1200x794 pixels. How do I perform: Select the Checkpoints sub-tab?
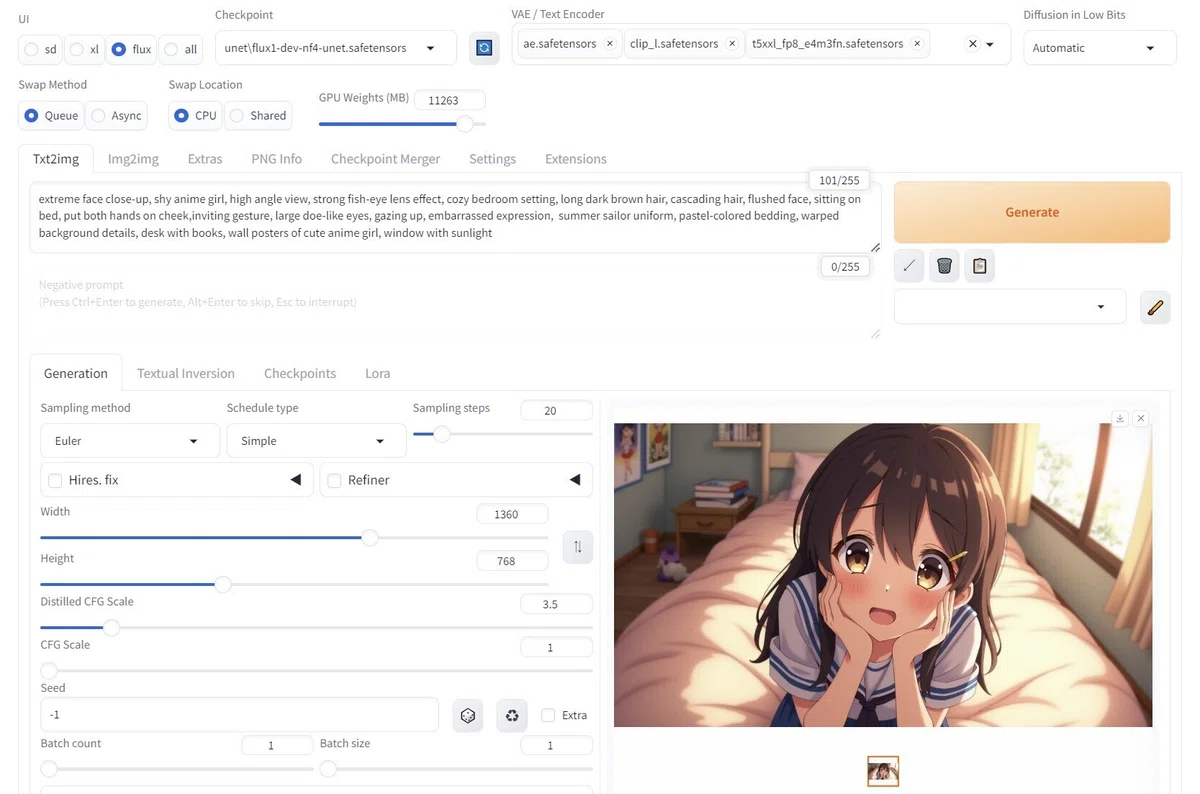(x=300, y=373)
